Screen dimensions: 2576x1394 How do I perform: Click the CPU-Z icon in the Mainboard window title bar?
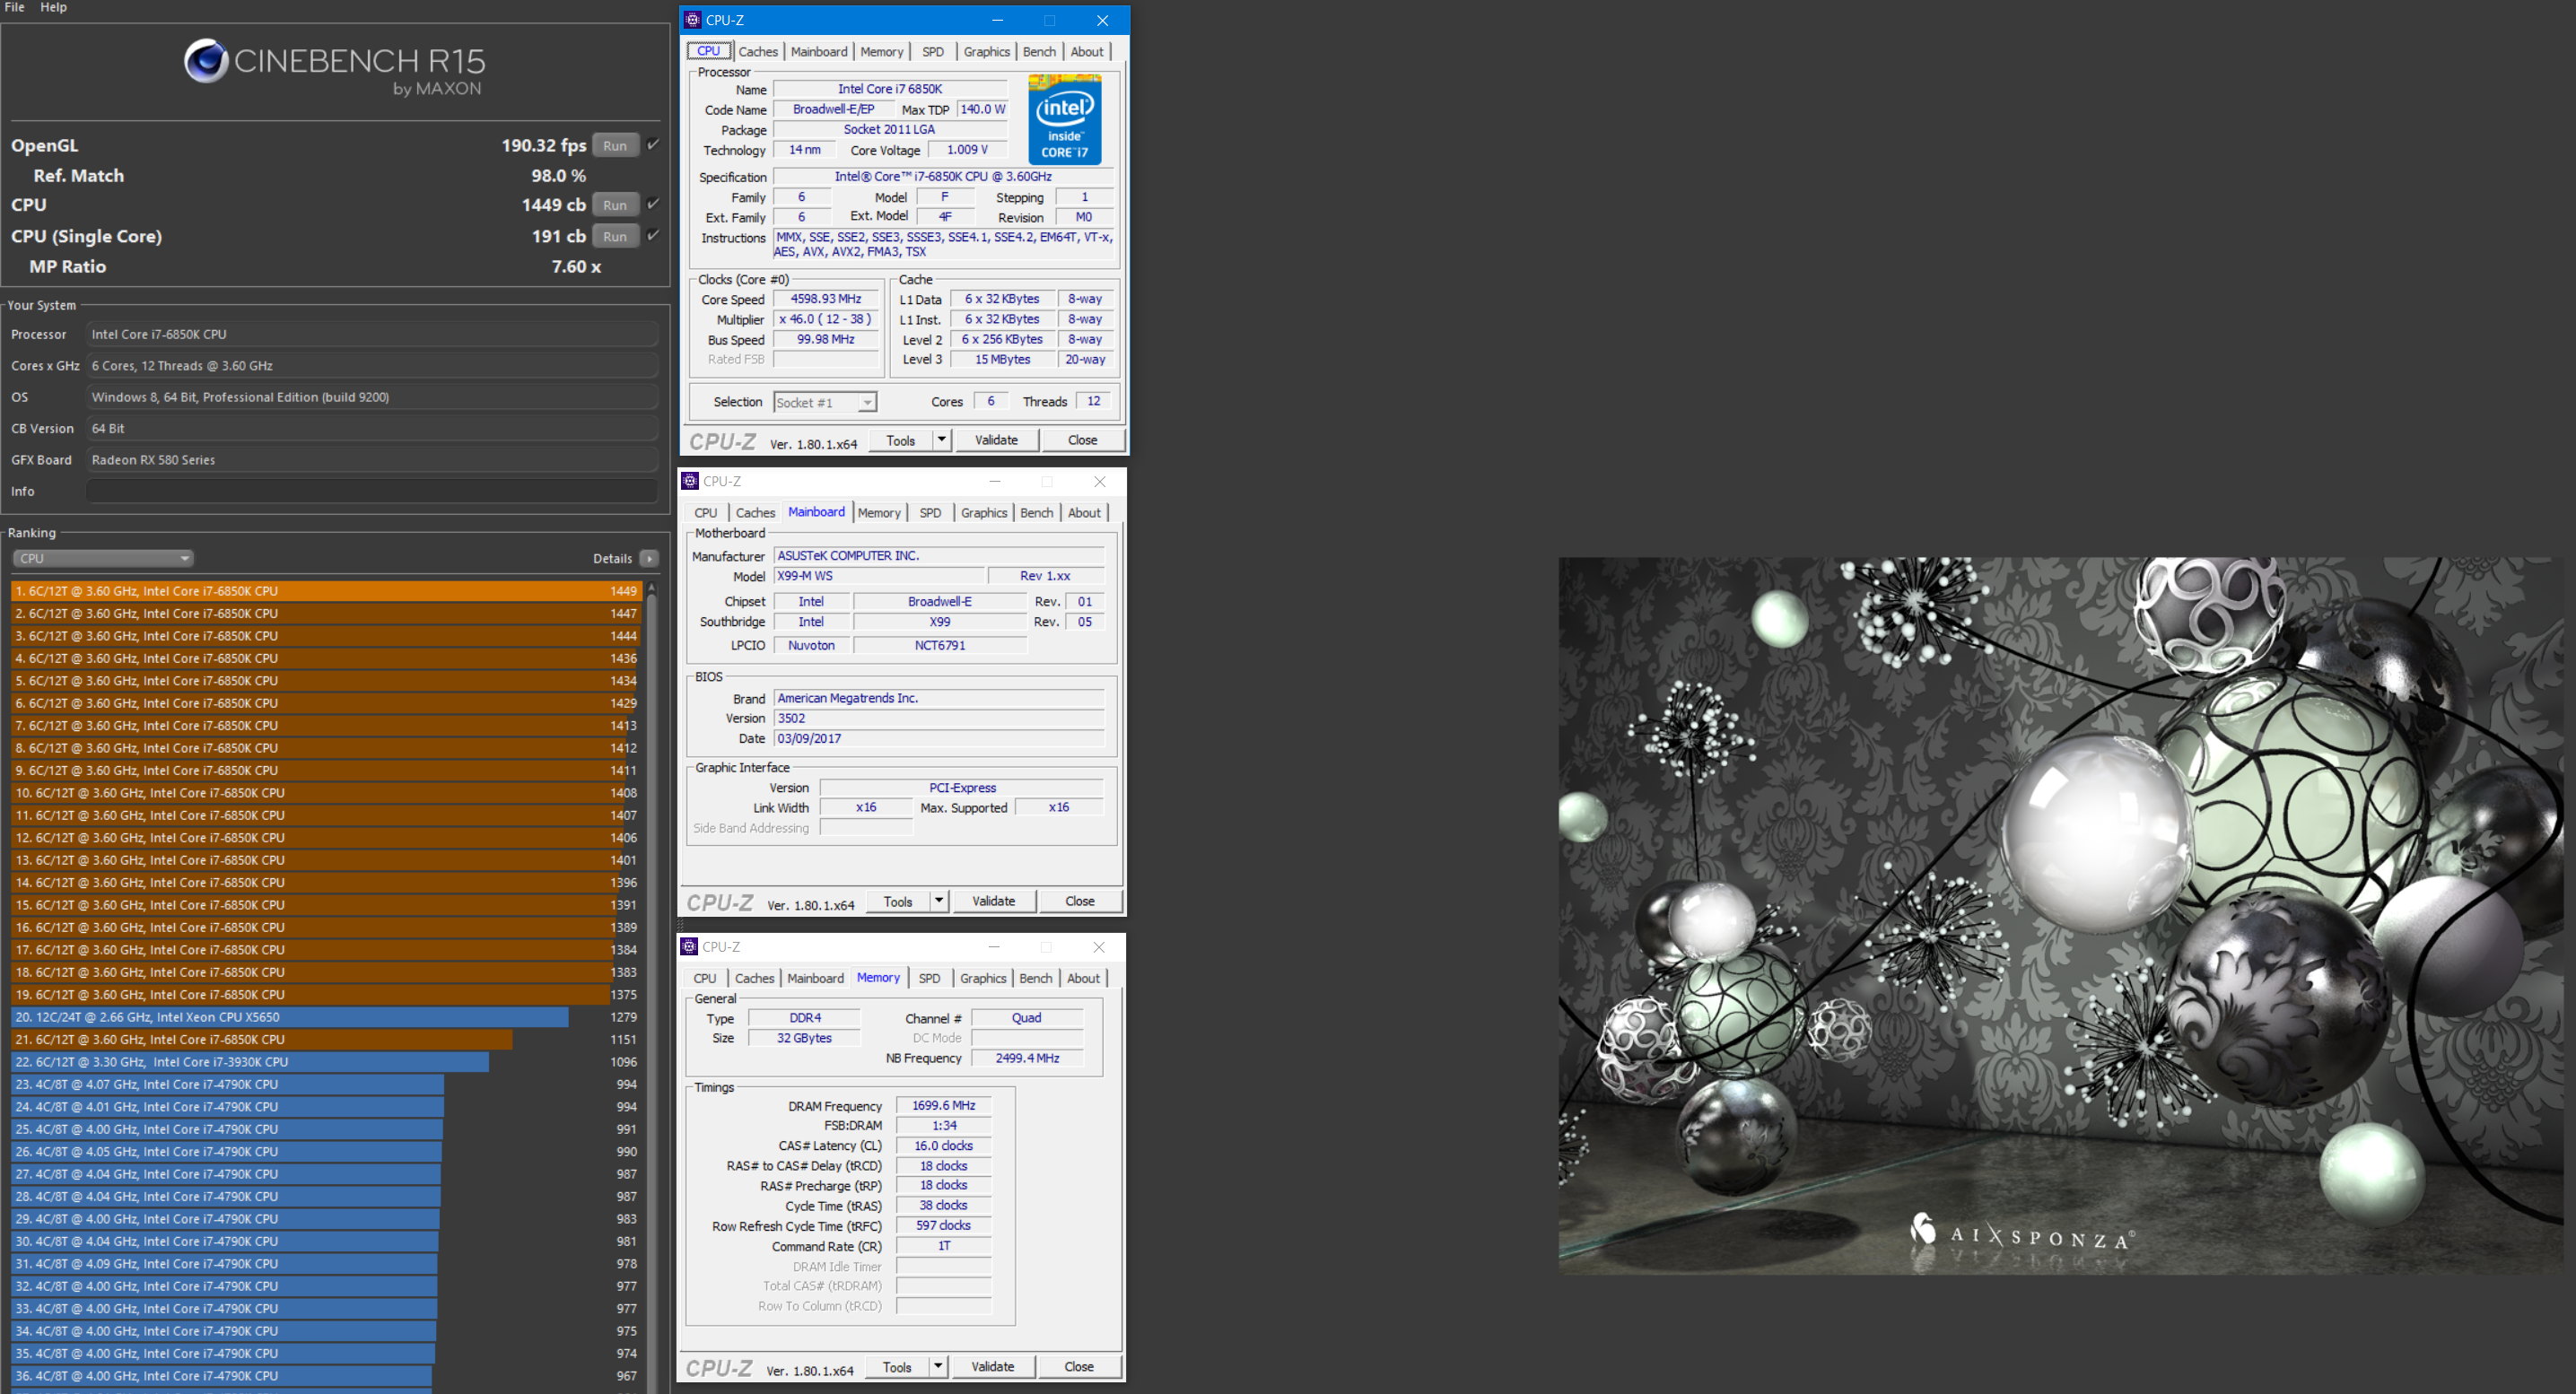click(x=690, y=481)
